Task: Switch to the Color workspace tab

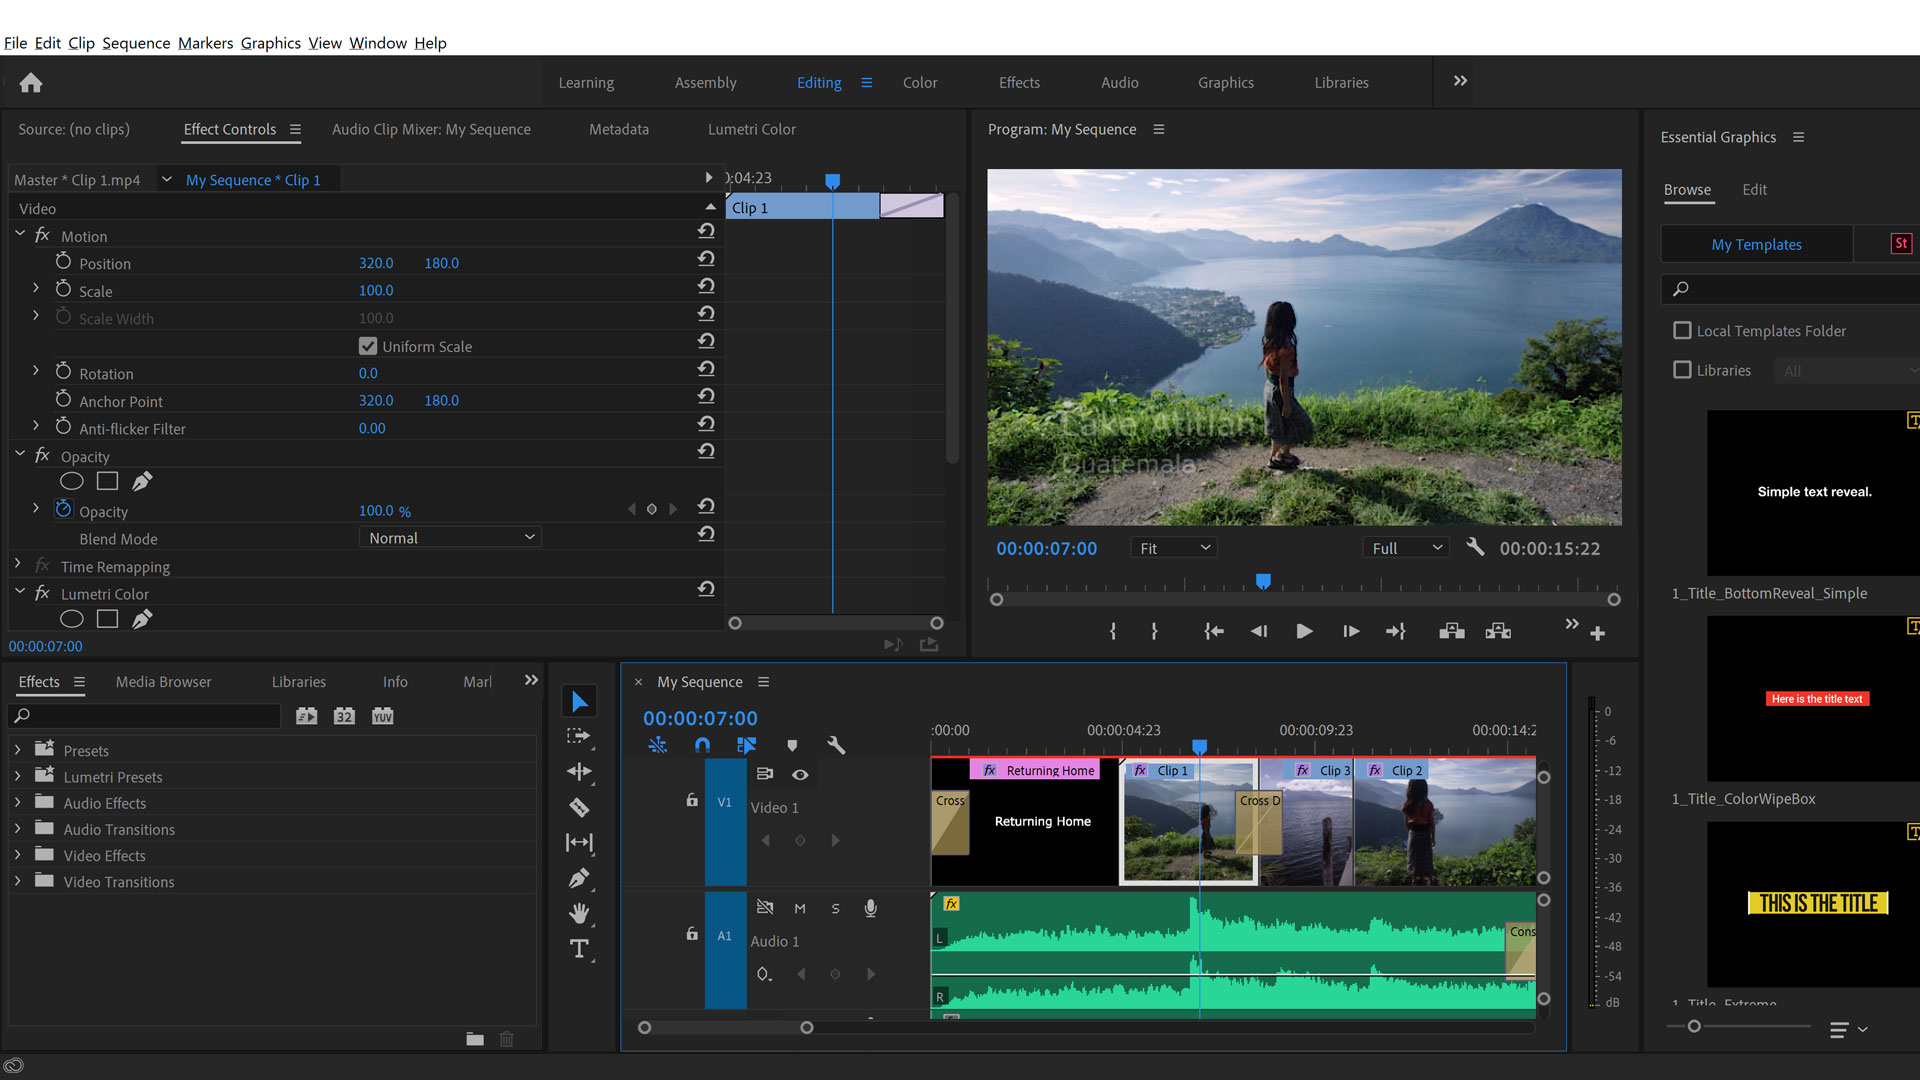Action: (x=919, y=82)
